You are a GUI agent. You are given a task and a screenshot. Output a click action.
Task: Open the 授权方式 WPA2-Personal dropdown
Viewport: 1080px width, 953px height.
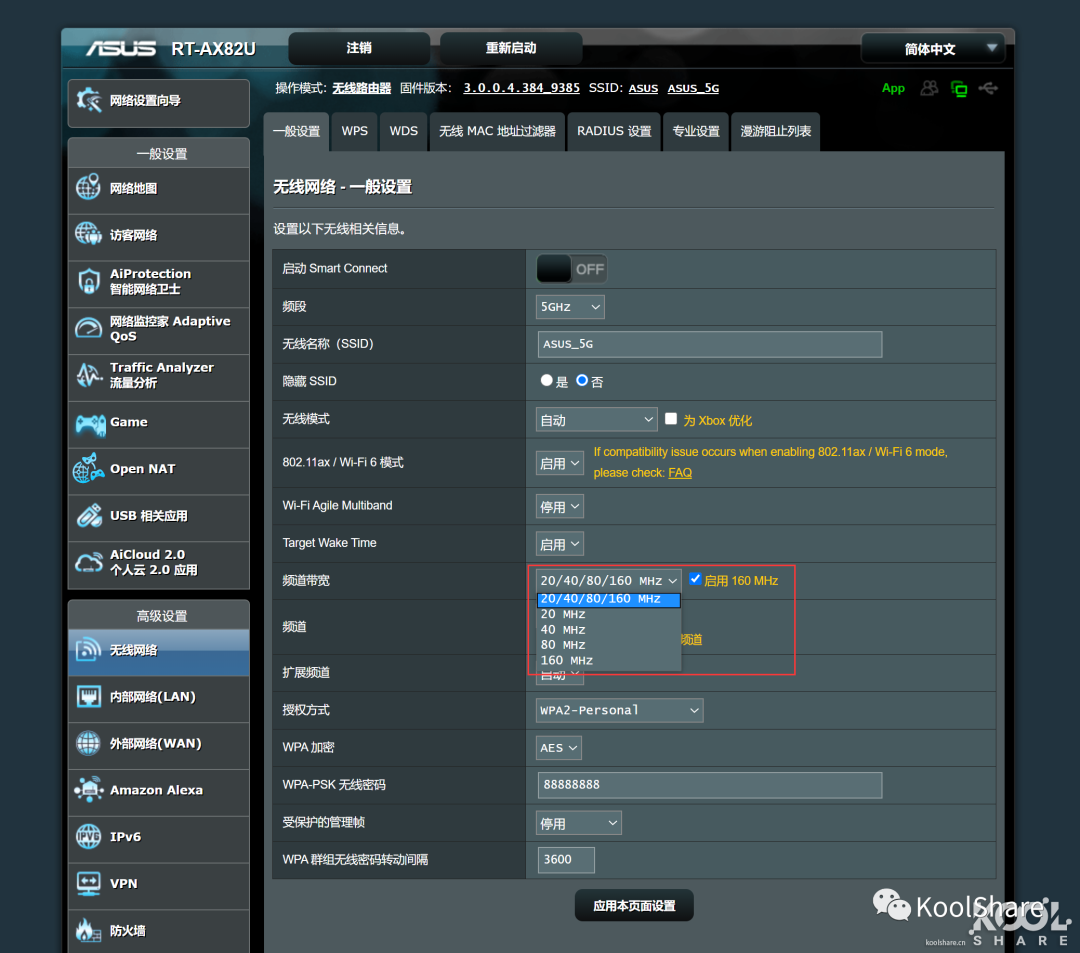pyautogui.click(x=619, y=710)
